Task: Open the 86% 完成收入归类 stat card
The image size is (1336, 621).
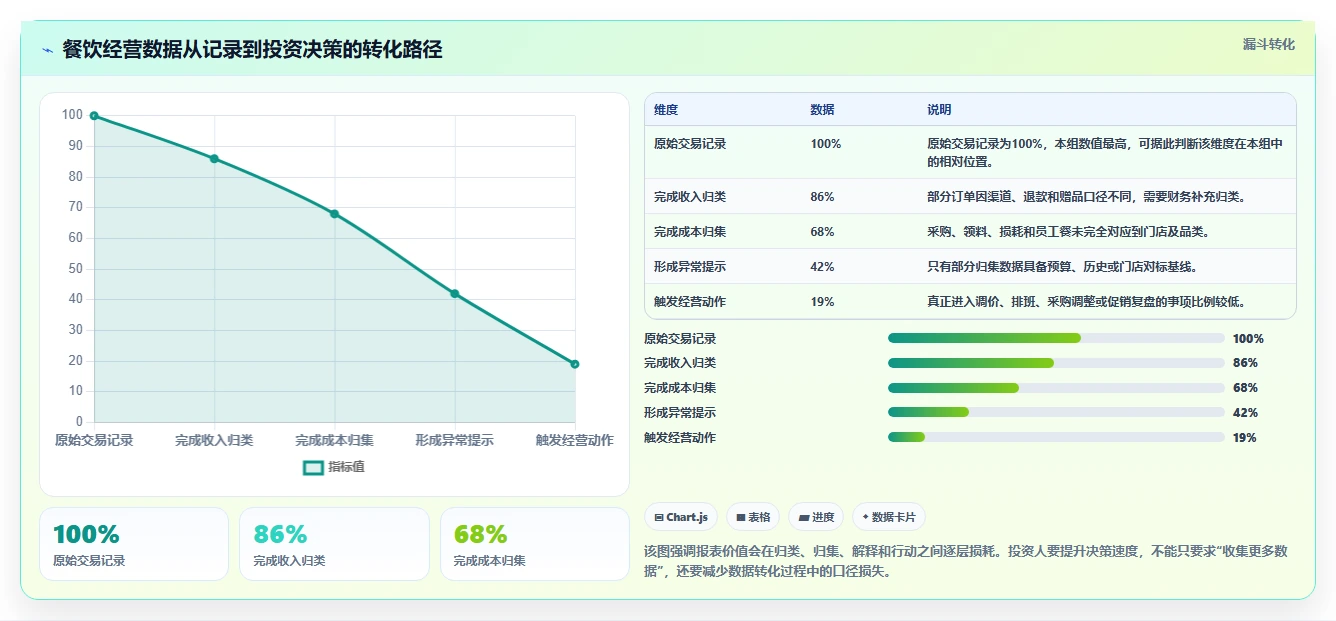Action: point(334,544)
